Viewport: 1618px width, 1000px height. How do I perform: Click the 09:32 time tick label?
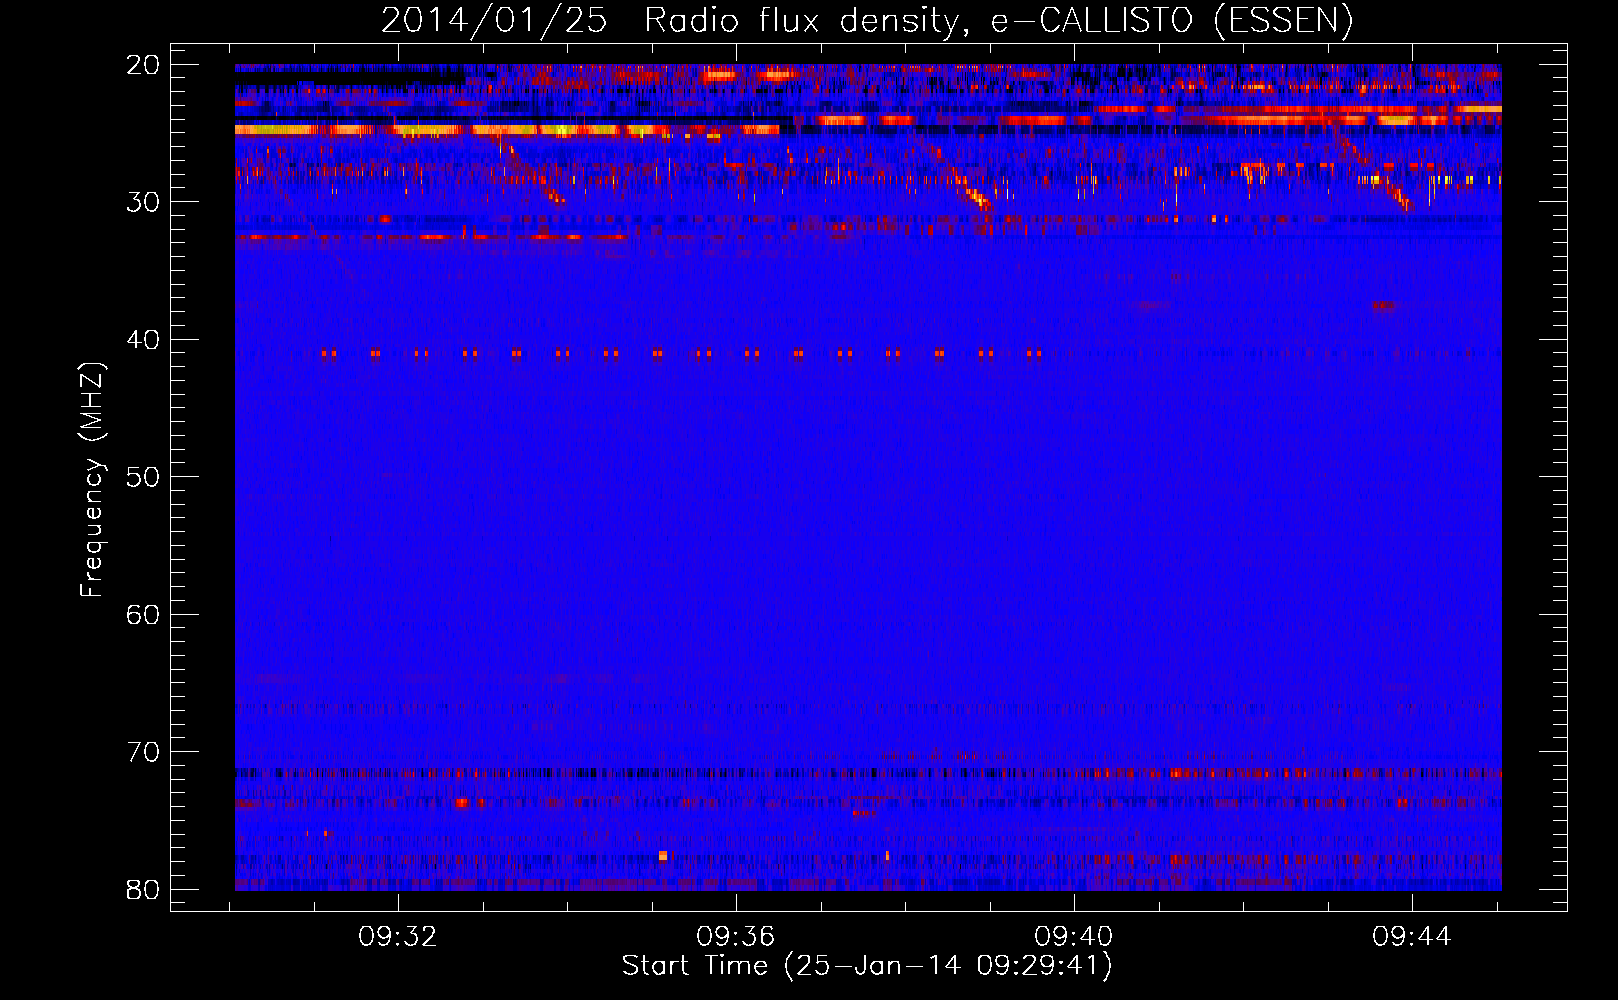pyautogui.click(x=398, y=937)
